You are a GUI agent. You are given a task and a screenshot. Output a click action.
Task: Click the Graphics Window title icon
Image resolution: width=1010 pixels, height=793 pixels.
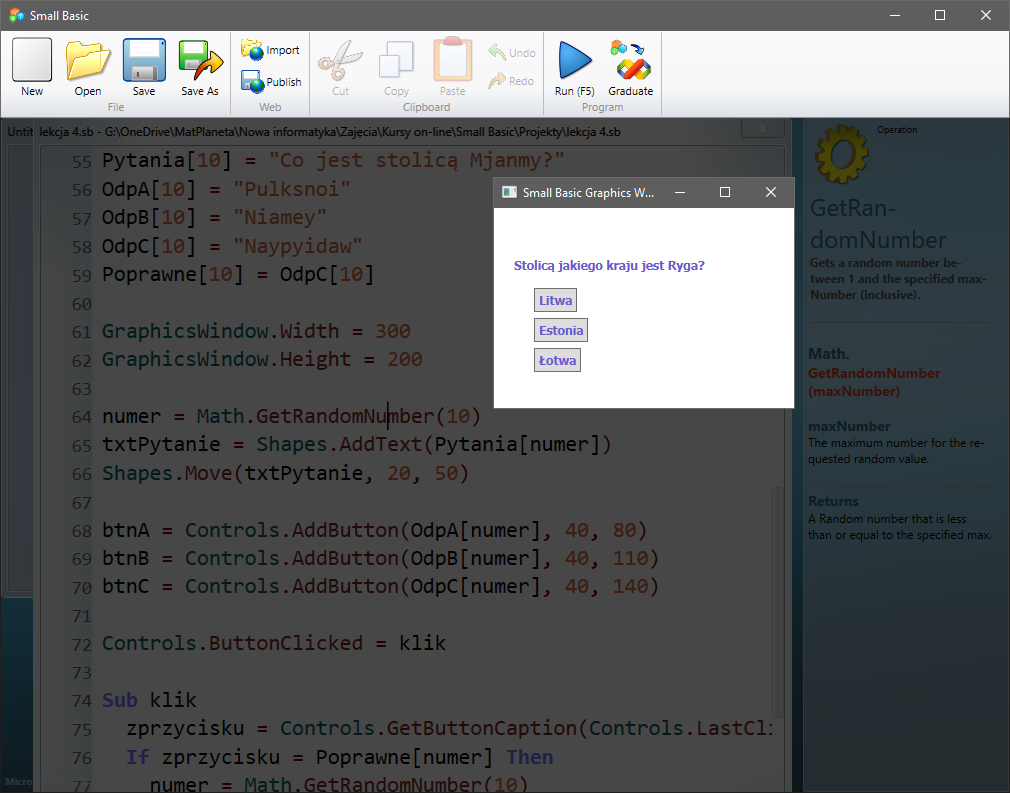(510, 192)
